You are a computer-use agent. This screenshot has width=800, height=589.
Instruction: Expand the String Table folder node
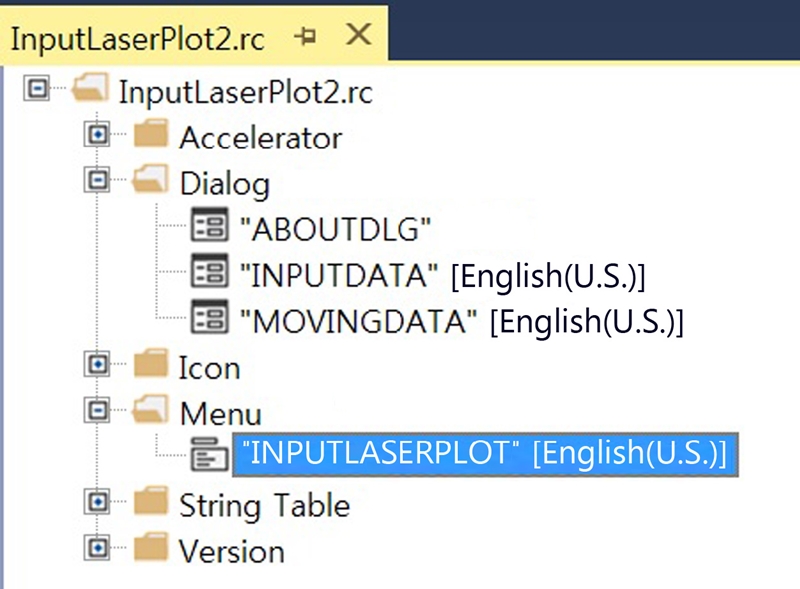(x=97, y=503)
